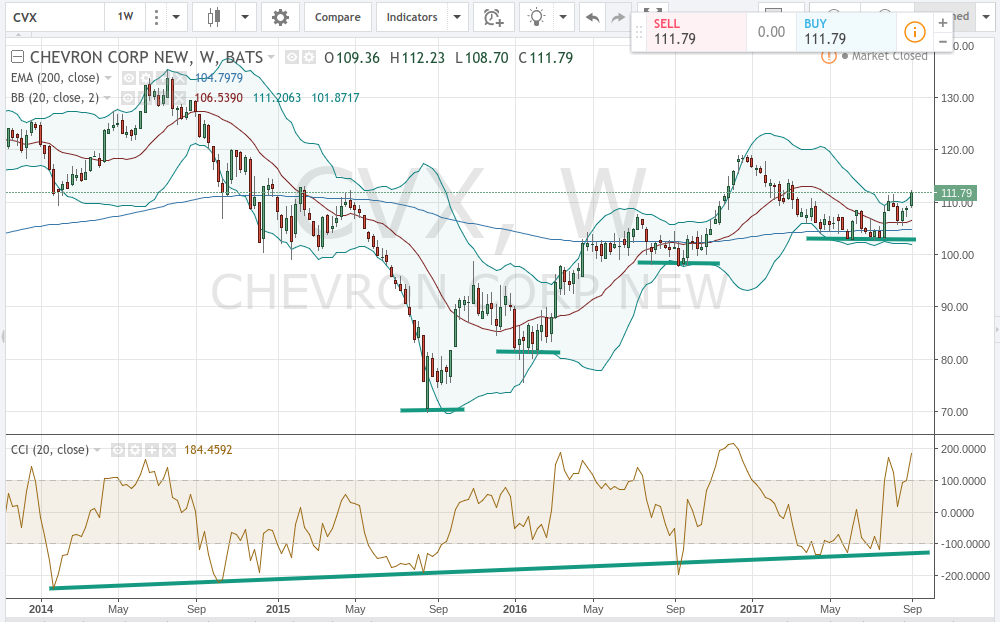Open the Indicators menu
The width and height of the screenshot is (1000, 622).
tap(412, 17)
